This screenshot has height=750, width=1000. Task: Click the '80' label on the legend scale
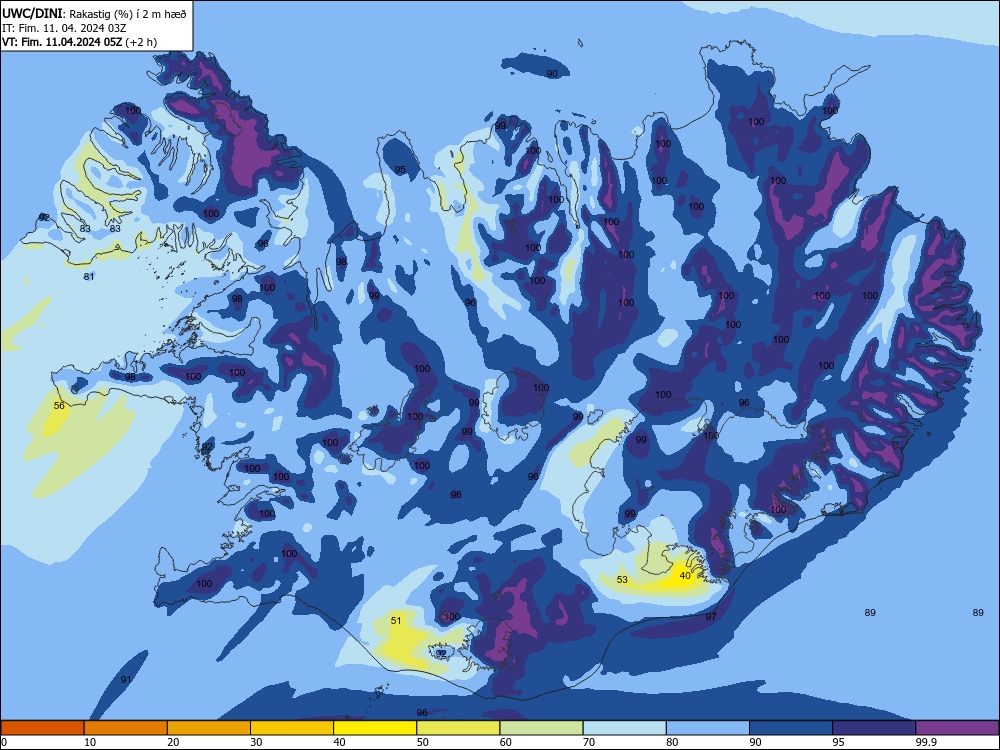click(672, 742)
